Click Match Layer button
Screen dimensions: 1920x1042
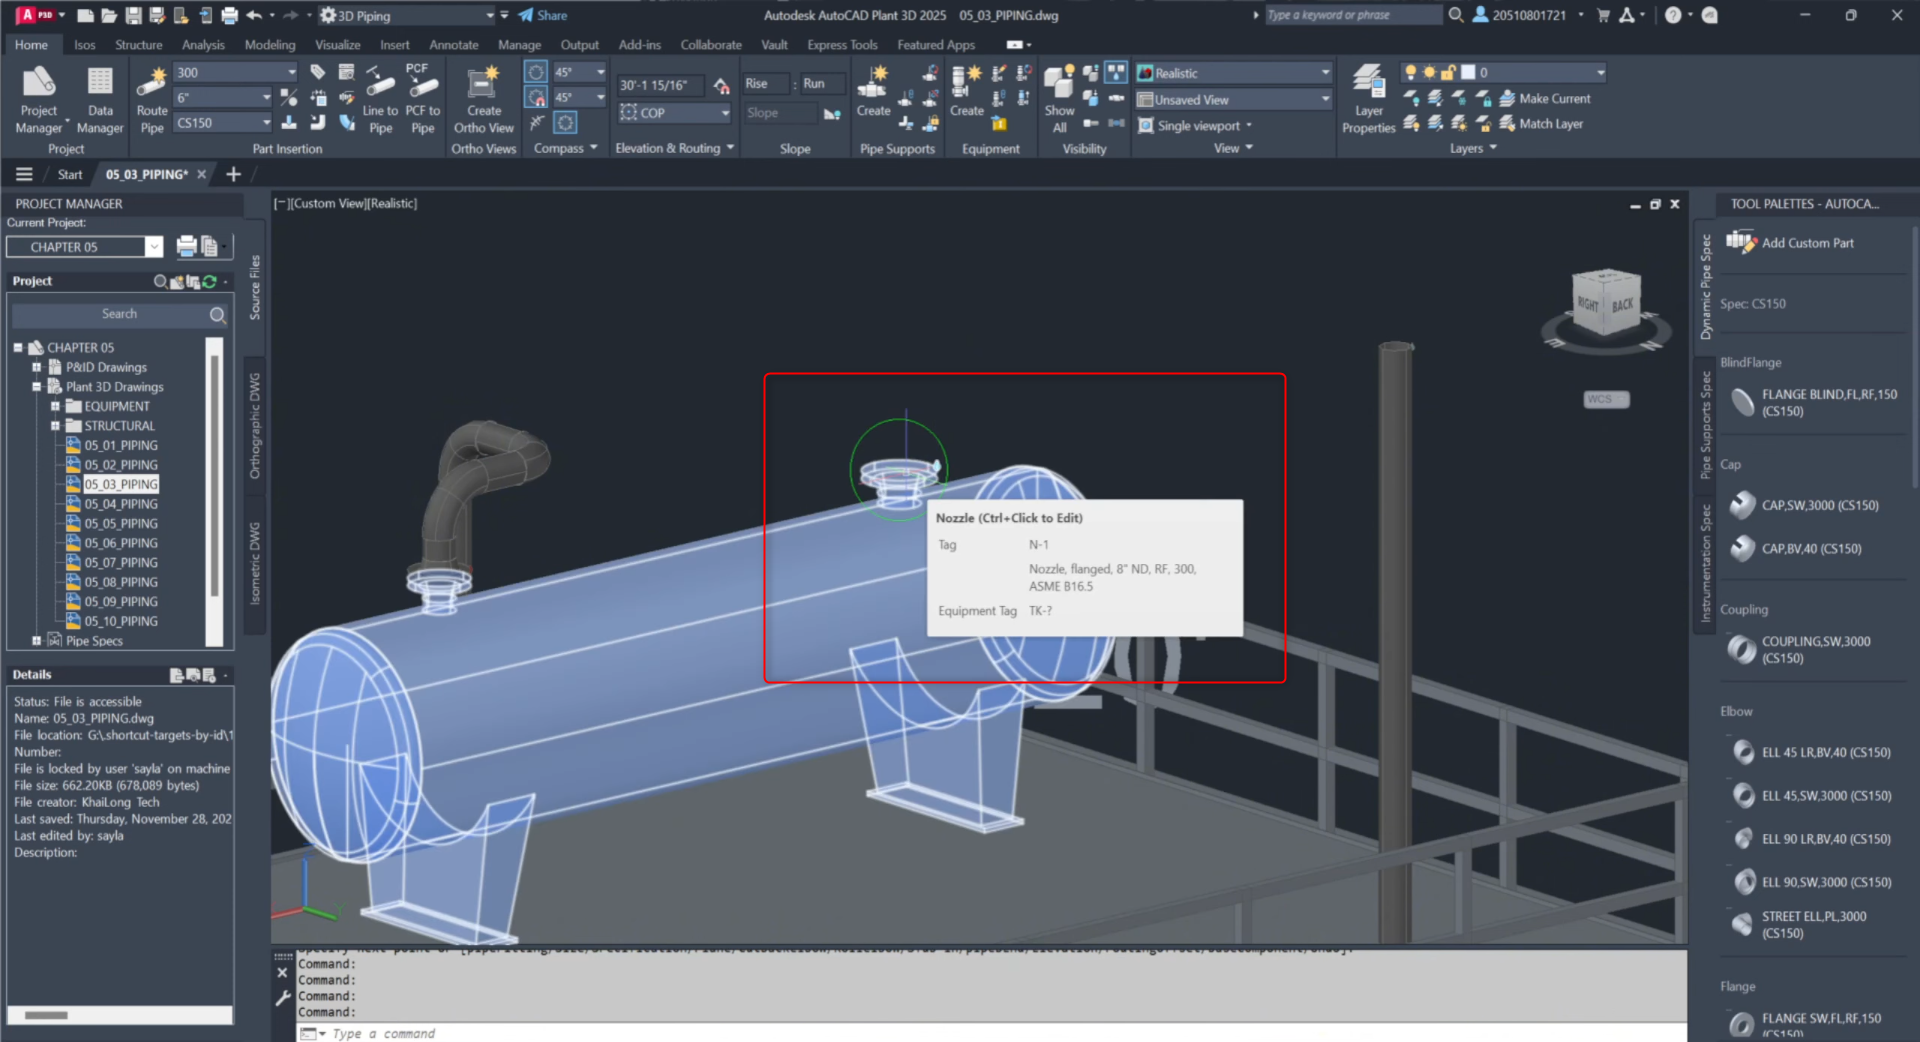point(1540,124)
